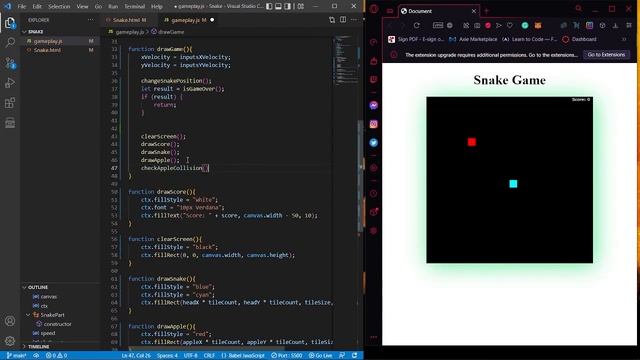This screenshot has width=640, height=360.
Task: Open Sign PDF bookmark
Action: tap(416, 39)
